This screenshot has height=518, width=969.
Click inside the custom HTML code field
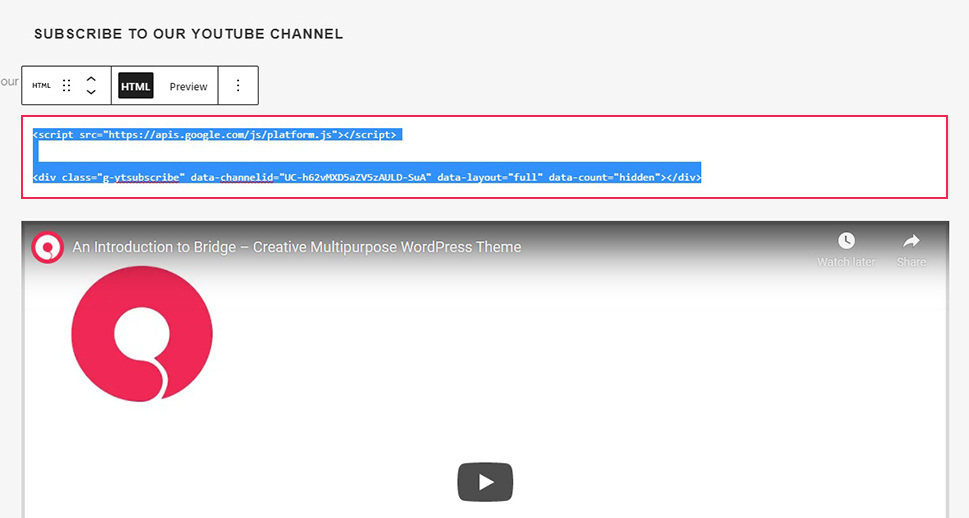484,156
